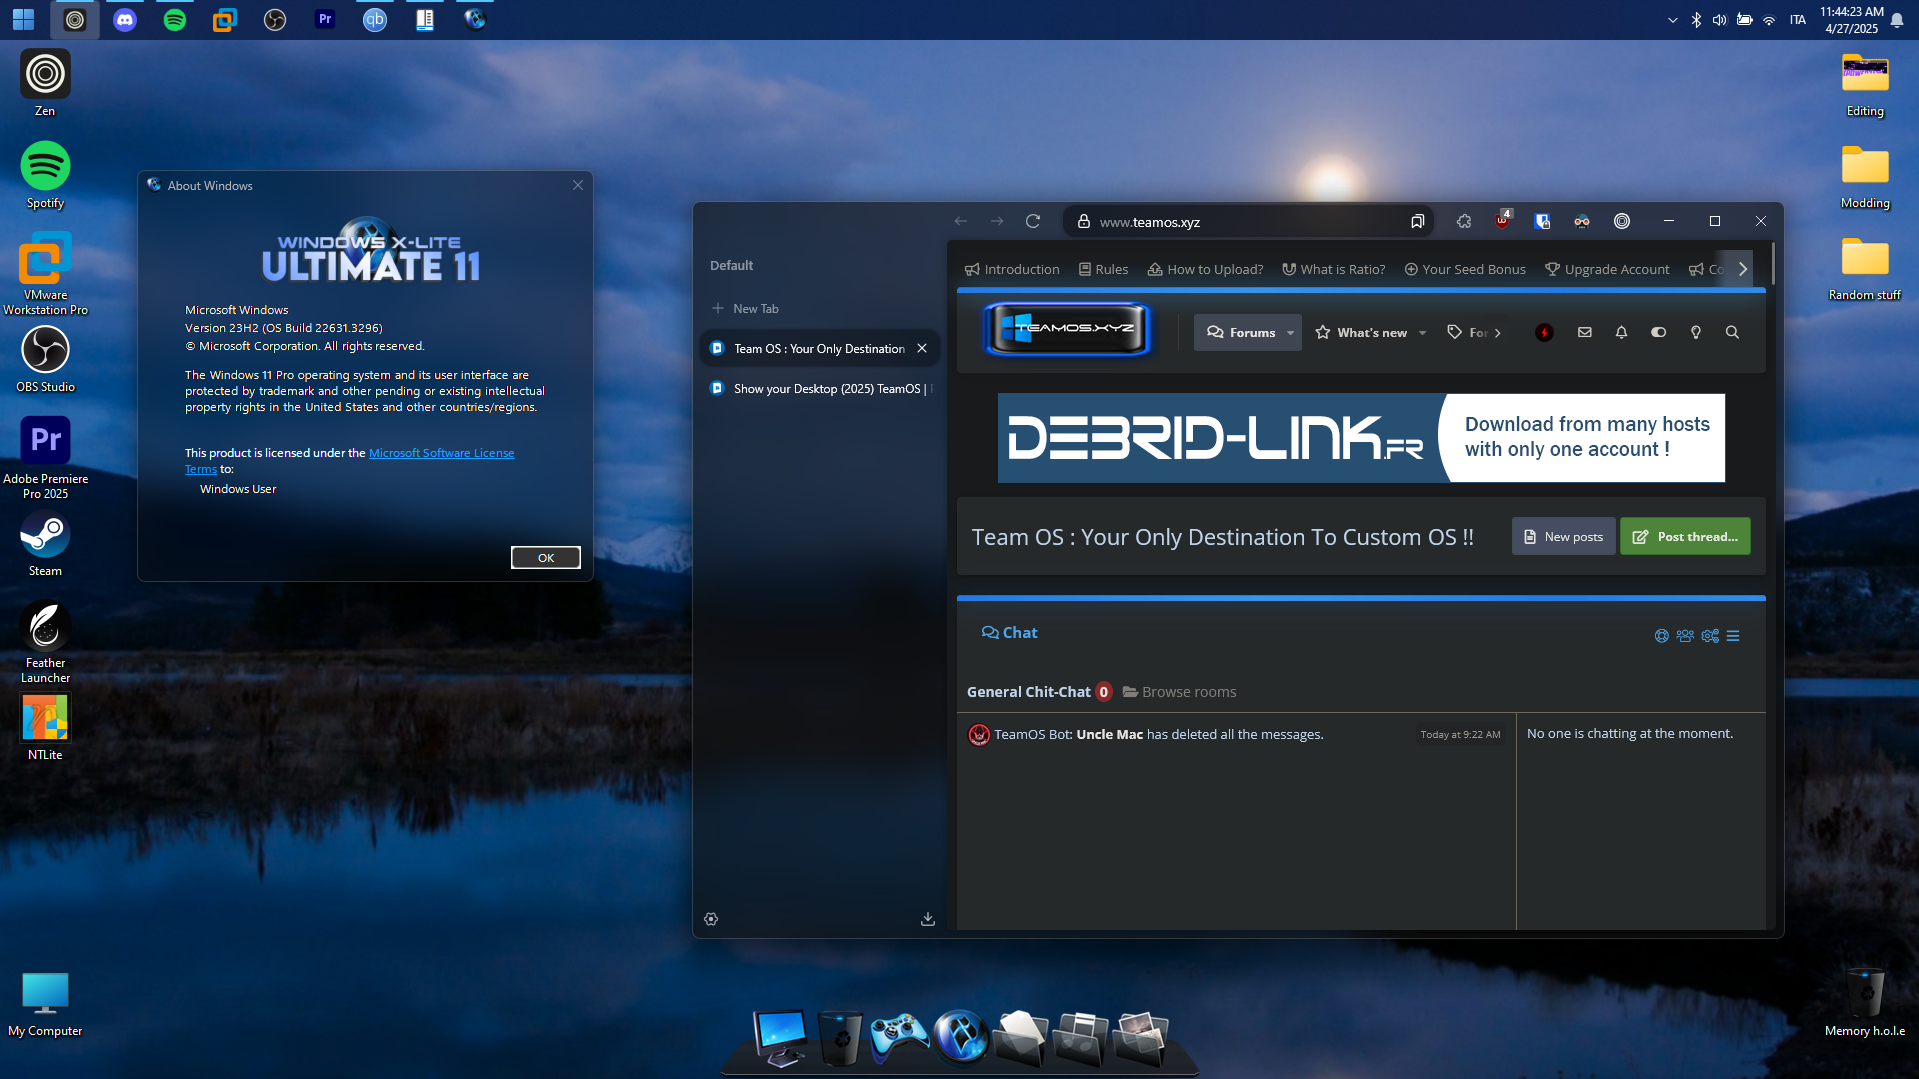The height and width of the screenshot is (1079, 1919).
Task: Open Feather Launcher desktop shortcut
Action: pyautogui.click(x=45, y=642)
